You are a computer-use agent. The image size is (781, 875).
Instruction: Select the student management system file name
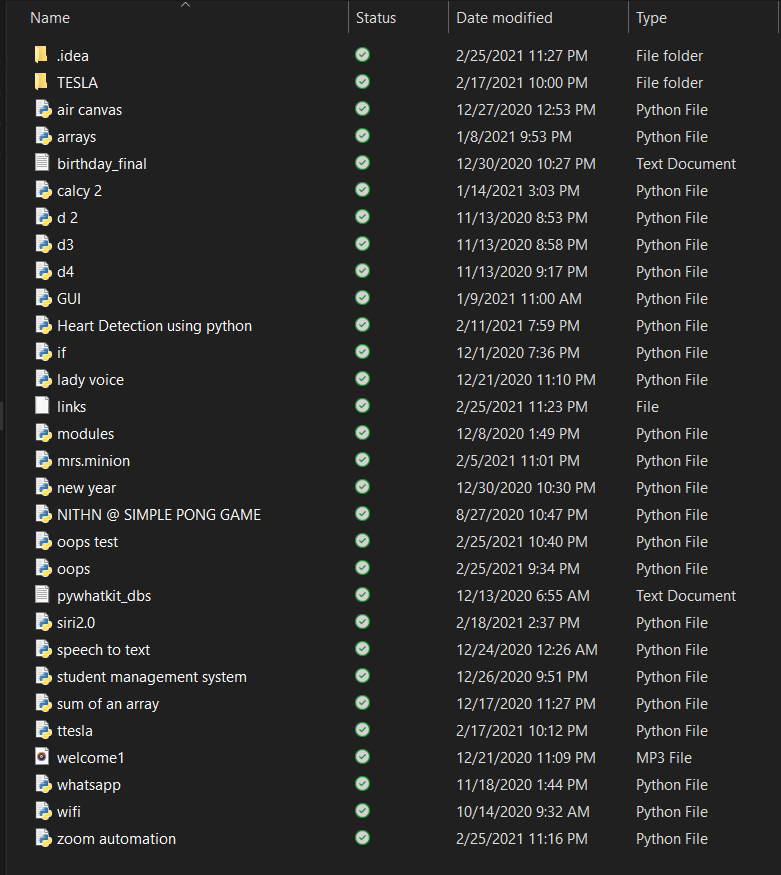click(152, 677)
